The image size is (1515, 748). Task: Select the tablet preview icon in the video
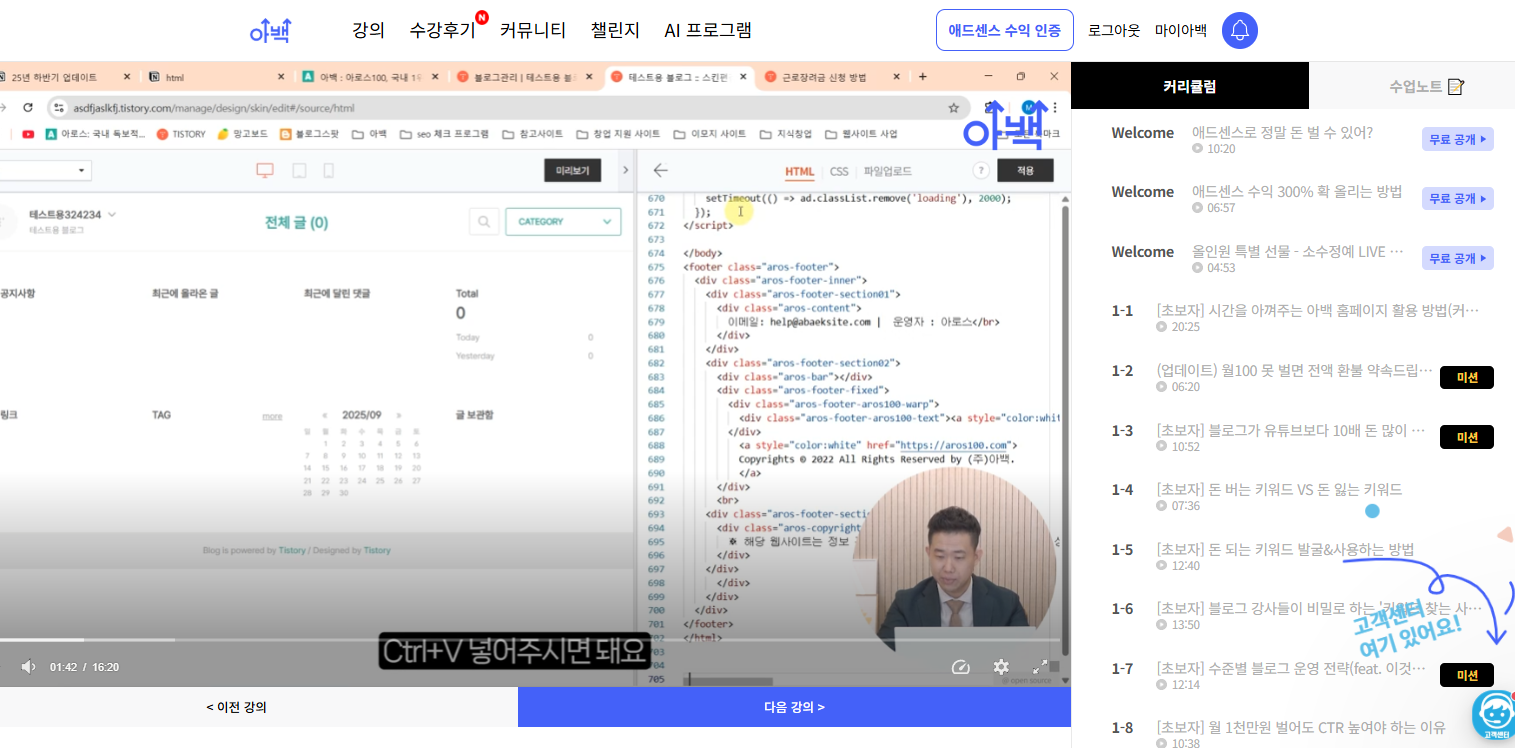pyautogui.click(x=298, y=171)
